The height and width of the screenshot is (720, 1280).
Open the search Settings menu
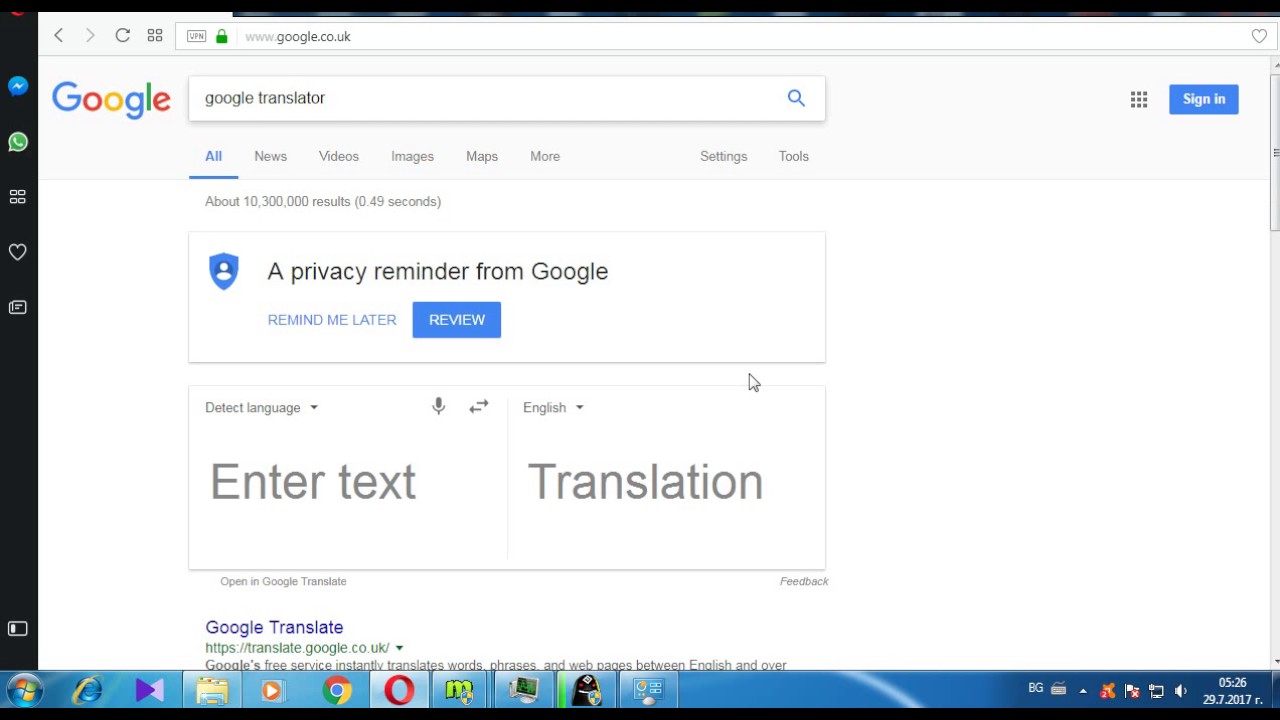[724, 156]
